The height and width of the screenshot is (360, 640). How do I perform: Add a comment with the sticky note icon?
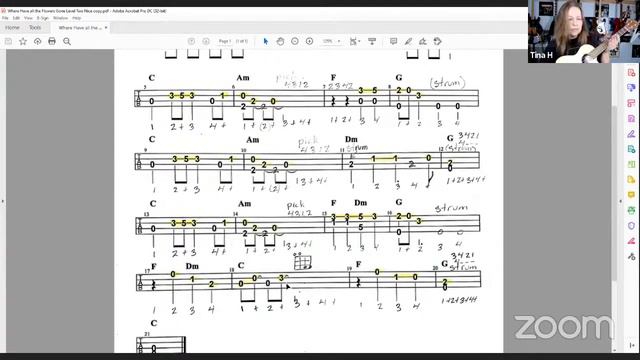(x=393, y=41)
